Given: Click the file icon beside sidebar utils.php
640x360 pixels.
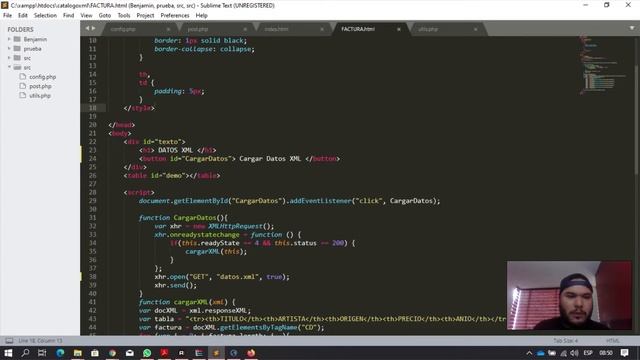Looking at the screenshot, I should coord(23,95).
